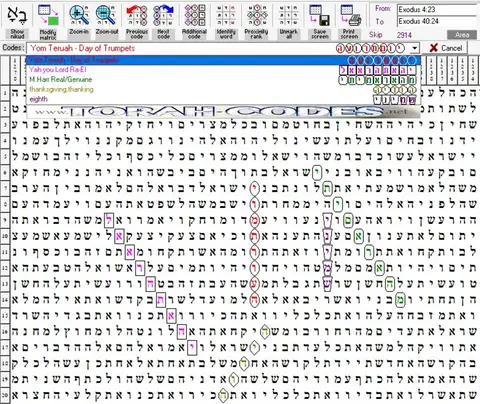Click the To field showing Exodus 40:24

[x=437, y=21]
